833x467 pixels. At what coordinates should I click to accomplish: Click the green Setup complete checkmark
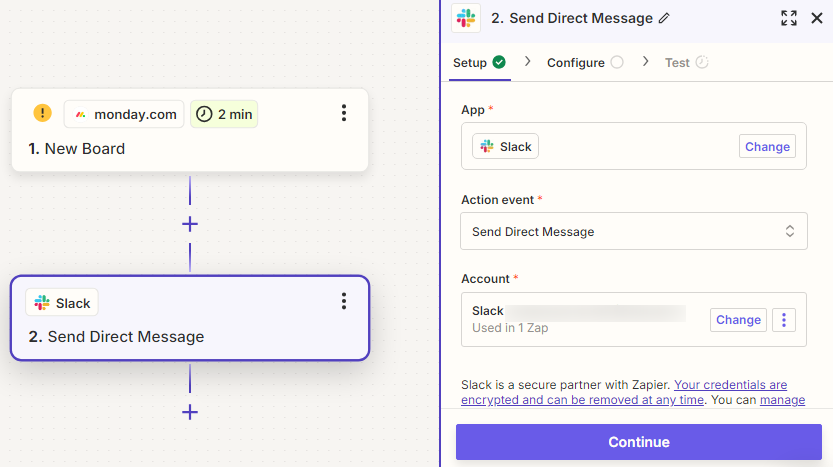tap(499, 62)
